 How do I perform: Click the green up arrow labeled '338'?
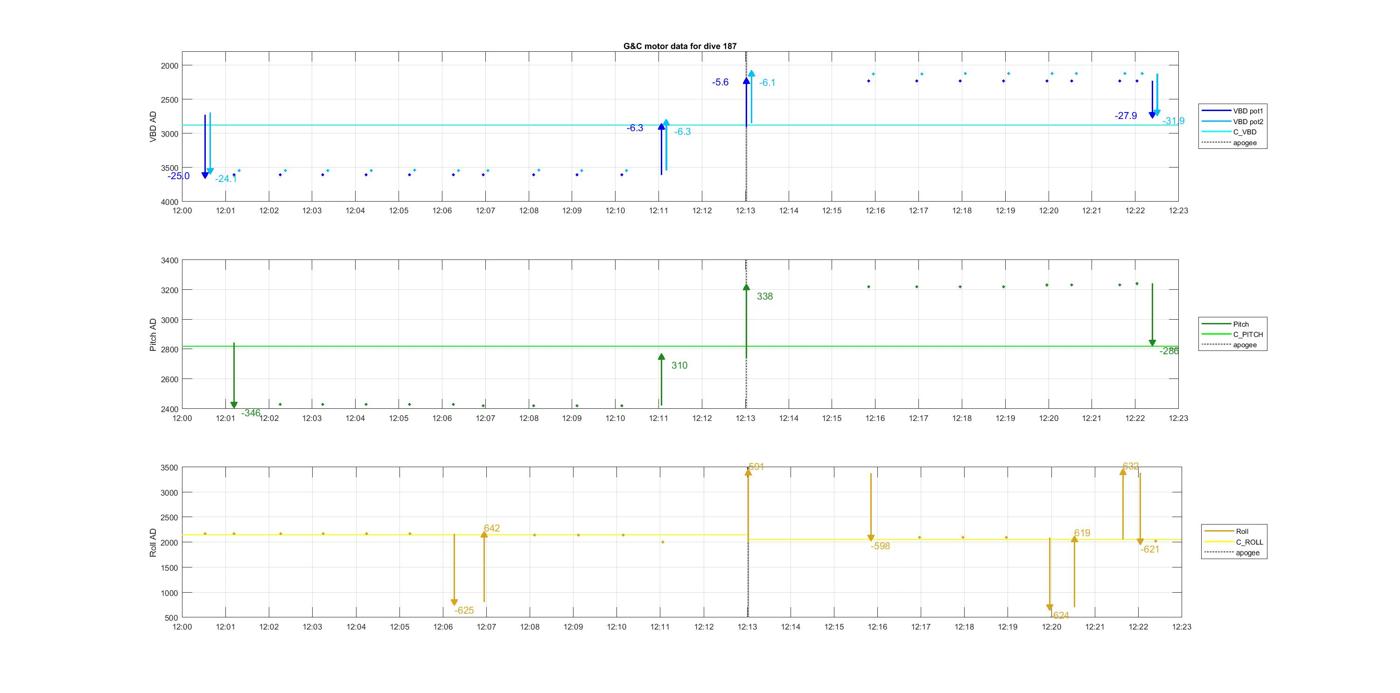click(746, 320)
